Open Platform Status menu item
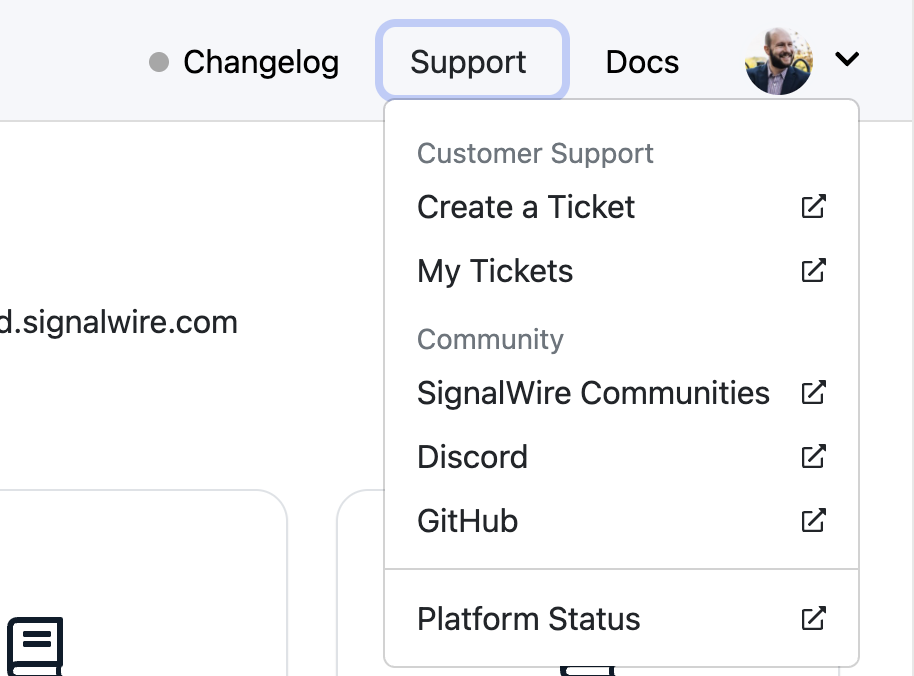 tap(528, 619)
